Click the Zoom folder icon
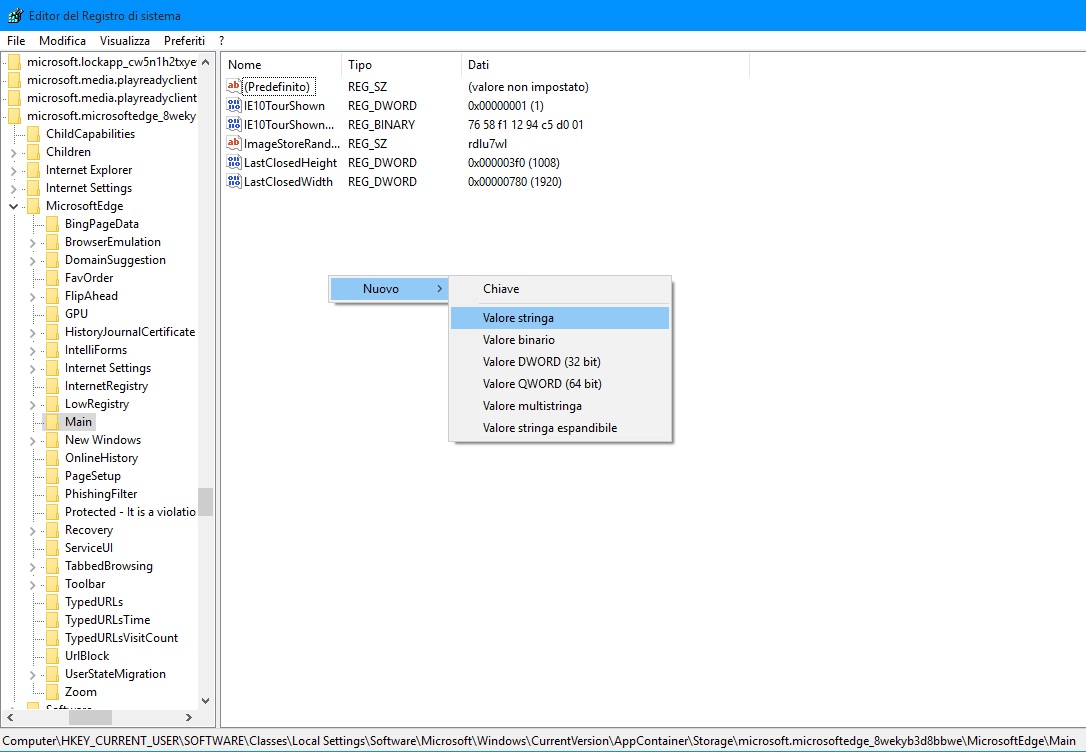The image size is (1086, 752). click(52, 692)
